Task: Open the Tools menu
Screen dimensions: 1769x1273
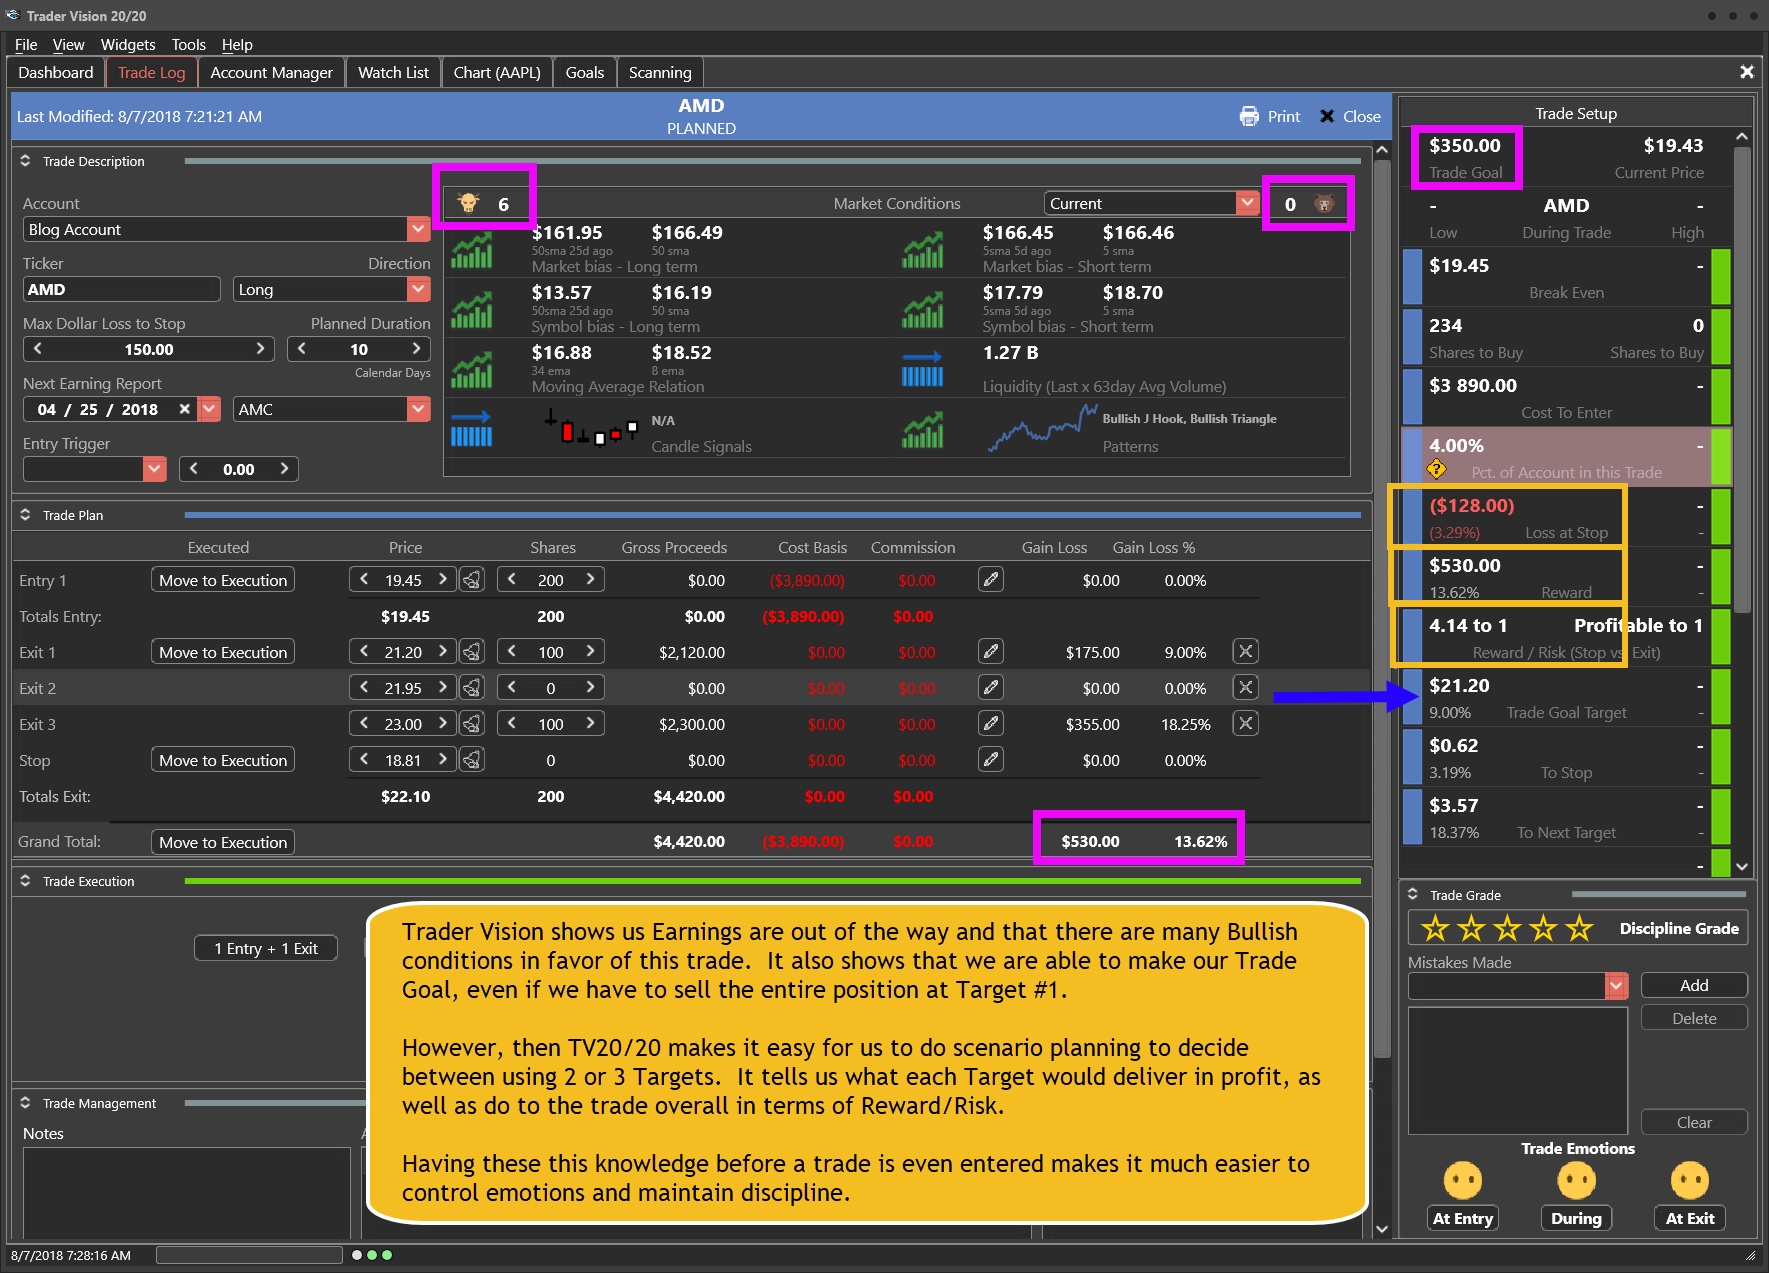Action: (188, 45)
